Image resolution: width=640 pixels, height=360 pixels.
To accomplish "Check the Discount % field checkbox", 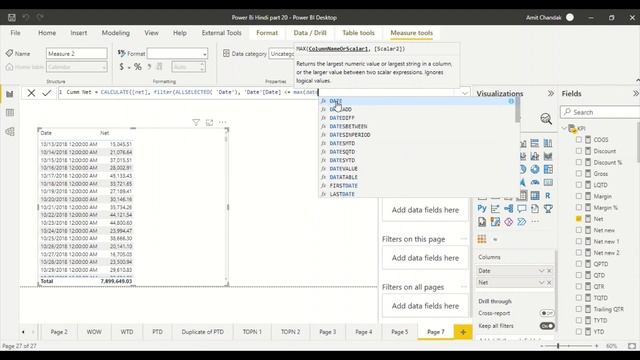I will [x=579, y=162].
